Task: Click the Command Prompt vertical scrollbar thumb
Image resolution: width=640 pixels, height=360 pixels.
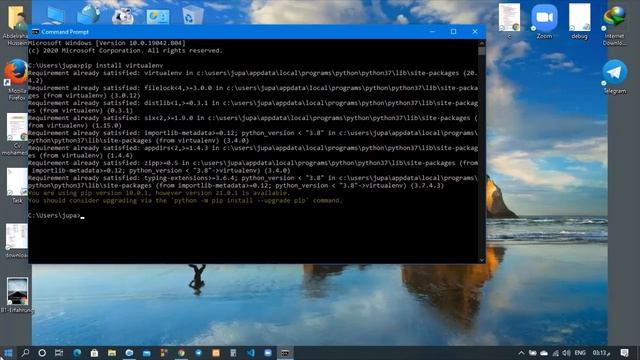Action: (482, 51)
